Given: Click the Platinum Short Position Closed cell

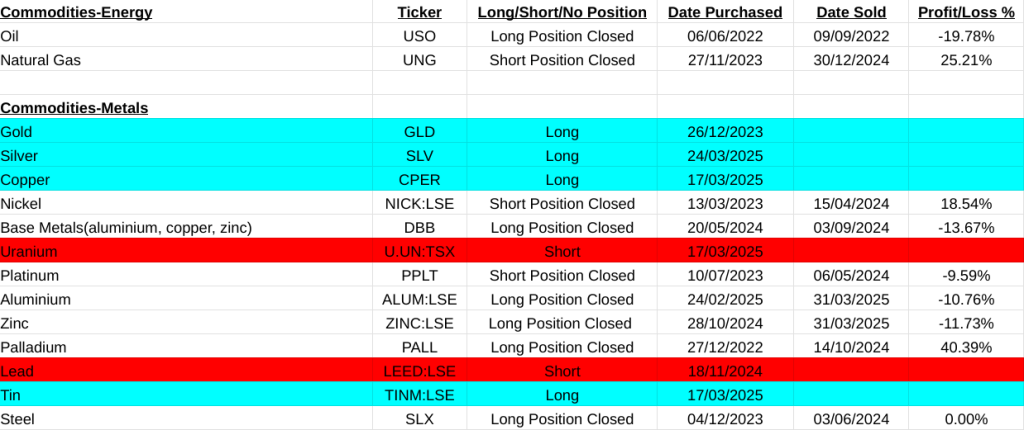Looking at the screenshot, I should click(562, 275).
